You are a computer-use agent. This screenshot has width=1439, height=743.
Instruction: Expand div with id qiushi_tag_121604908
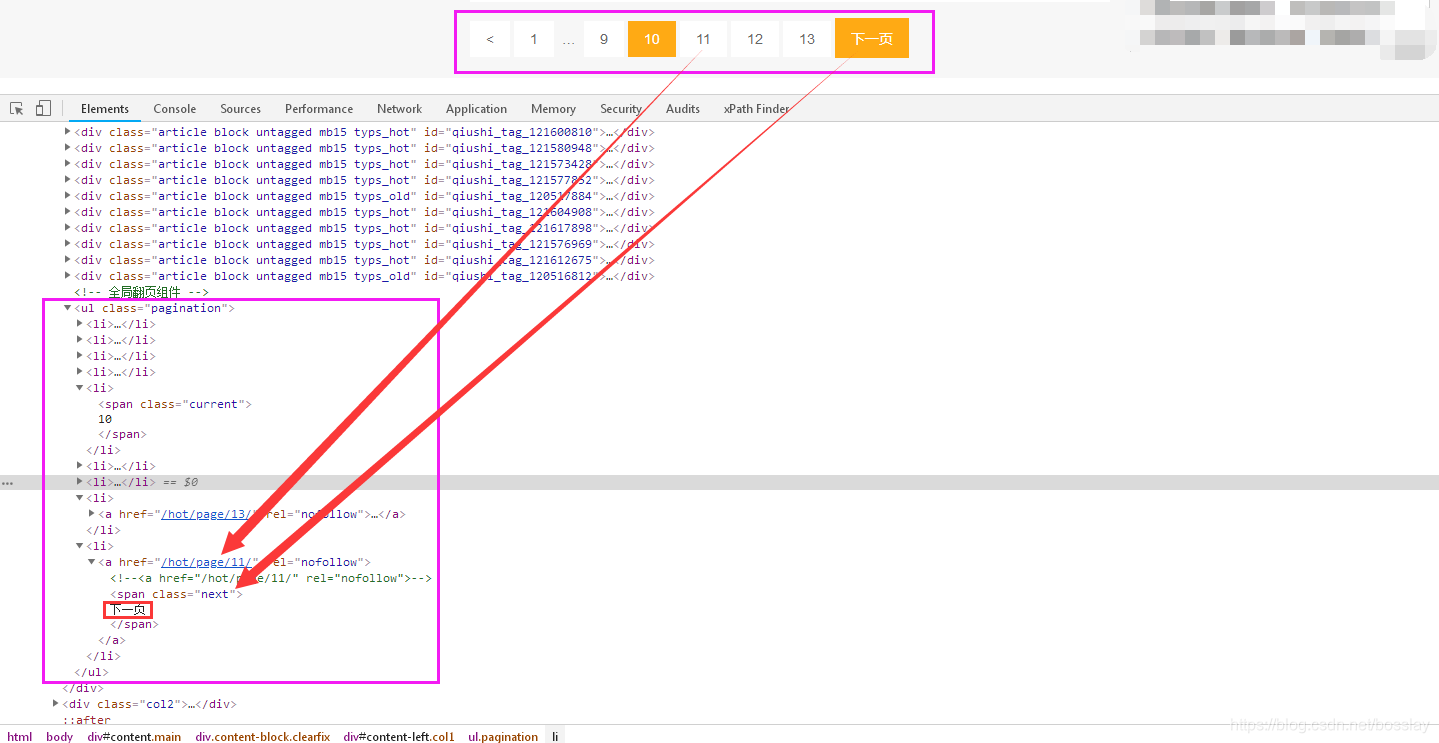(x=68, y=212)
